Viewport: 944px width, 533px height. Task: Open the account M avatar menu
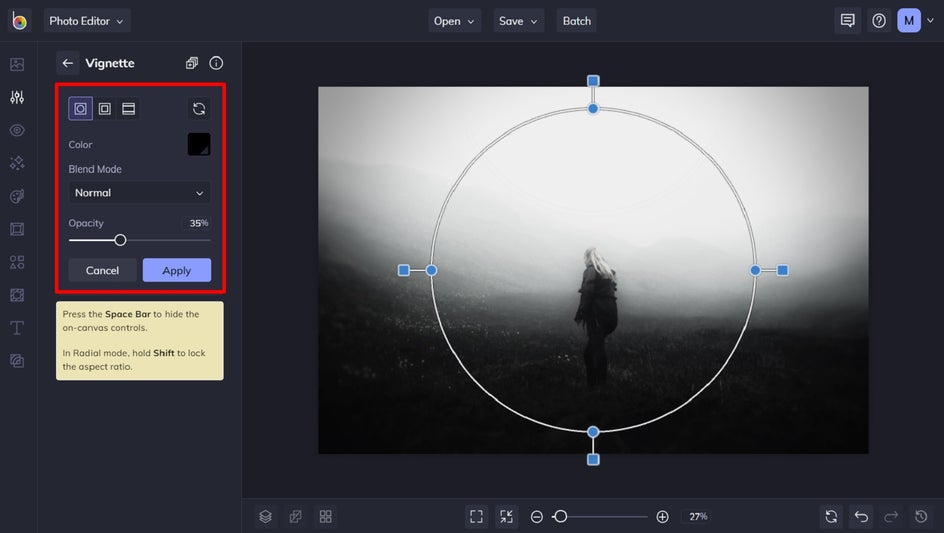tap(909, 20)
